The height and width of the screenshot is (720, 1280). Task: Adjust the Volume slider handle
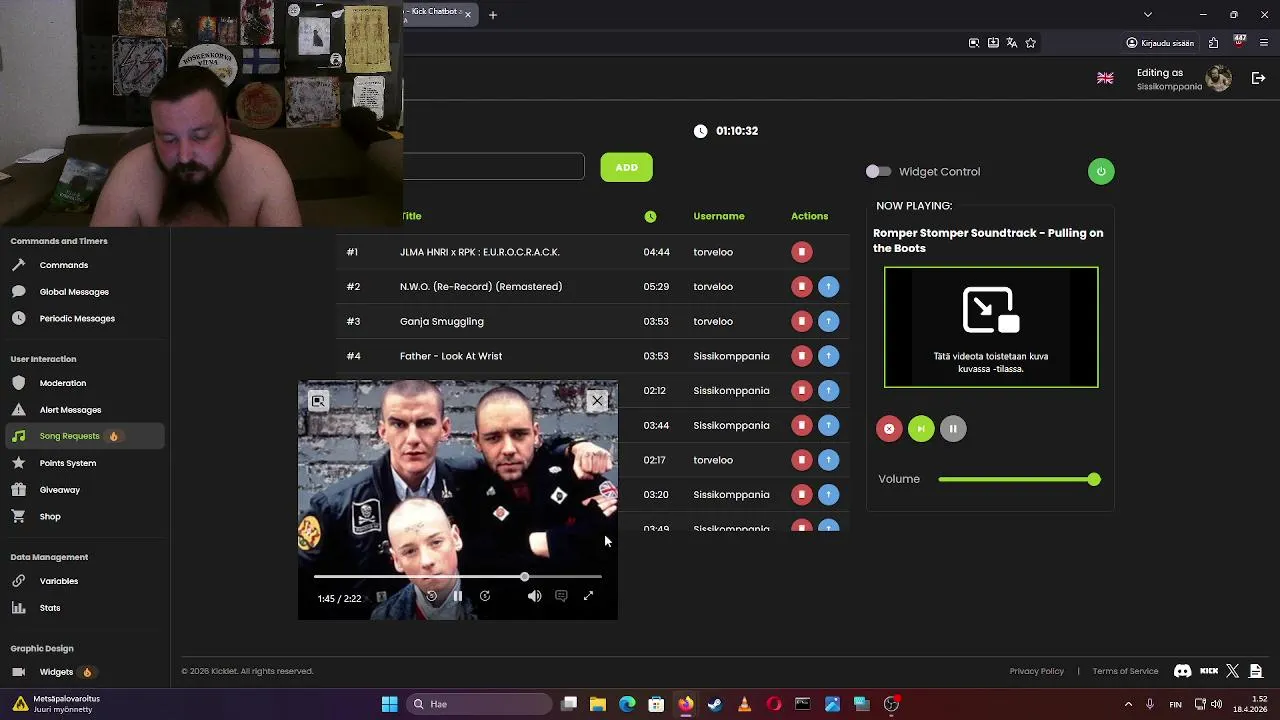(1094, 480)
